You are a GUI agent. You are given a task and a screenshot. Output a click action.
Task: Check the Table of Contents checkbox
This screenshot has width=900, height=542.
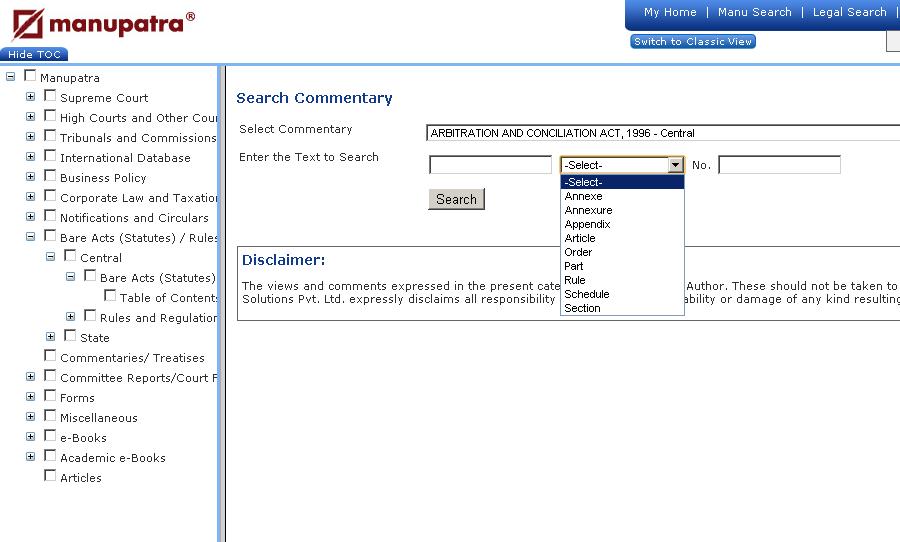tap(110, 296)
